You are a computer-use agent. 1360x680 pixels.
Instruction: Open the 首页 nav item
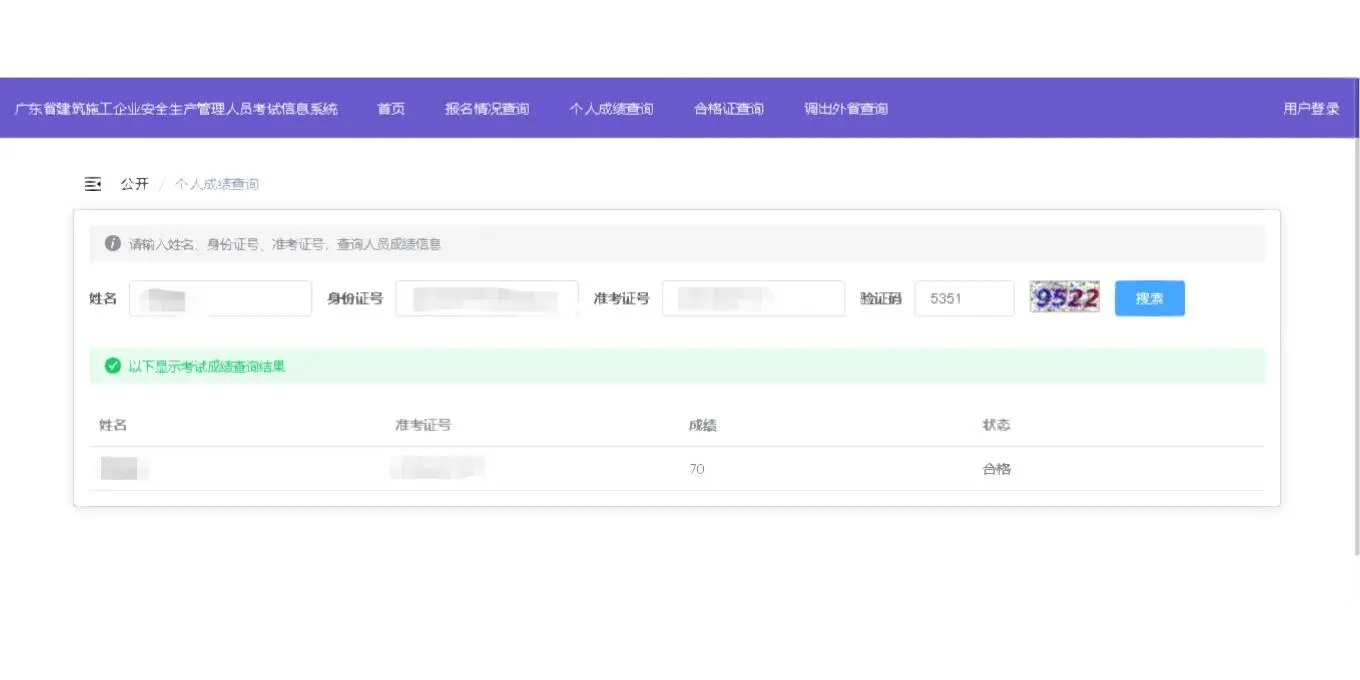[391, 108]
